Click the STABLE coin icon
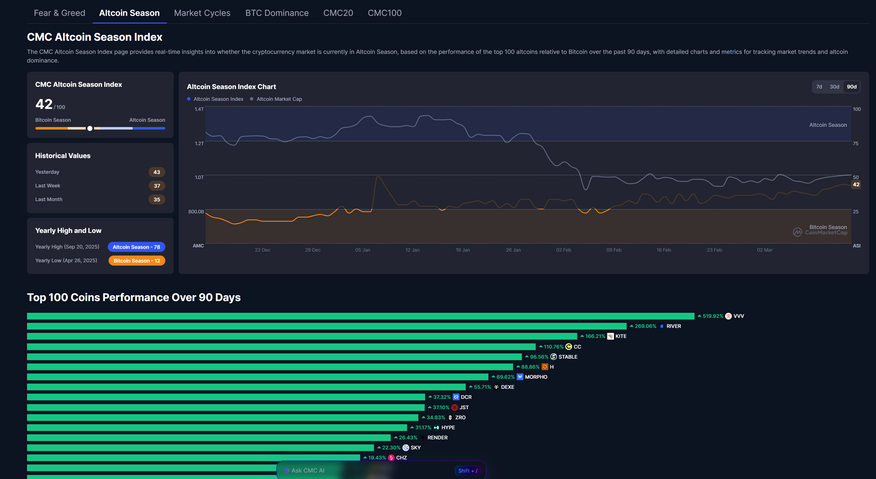Viewport: 876px width, 479px height. click(x=553, y=357)
